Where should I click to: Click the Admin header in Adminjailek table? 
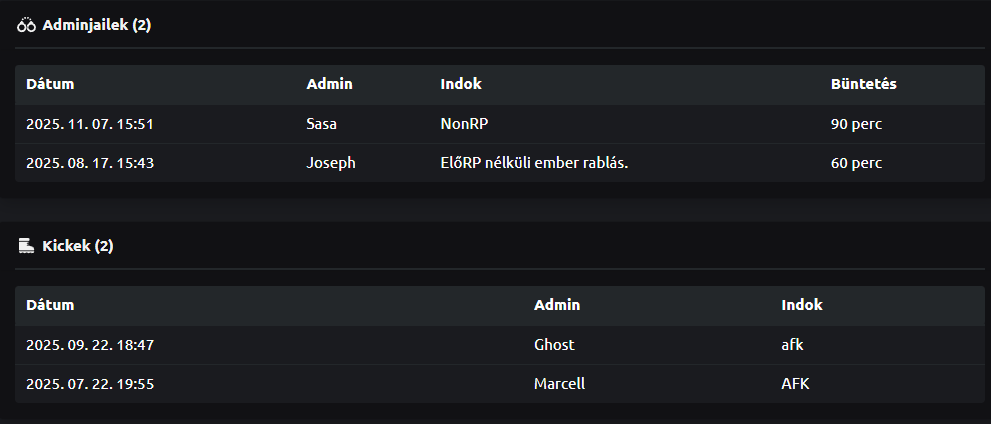coord(329,84)
